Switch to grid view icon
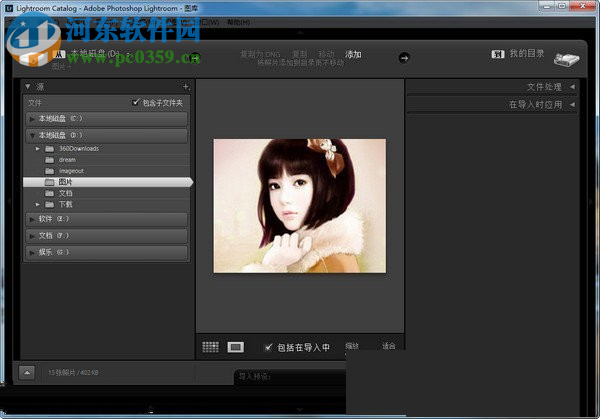600x419 pixels. point(210,347)
